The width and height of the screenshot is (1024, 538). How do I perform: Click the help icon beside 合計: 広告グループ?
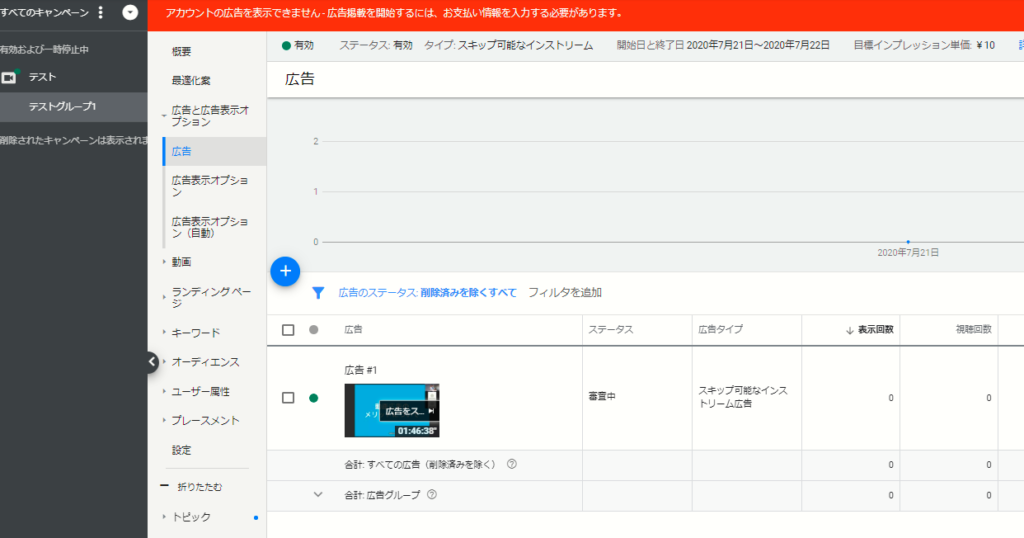coord(432,494)
